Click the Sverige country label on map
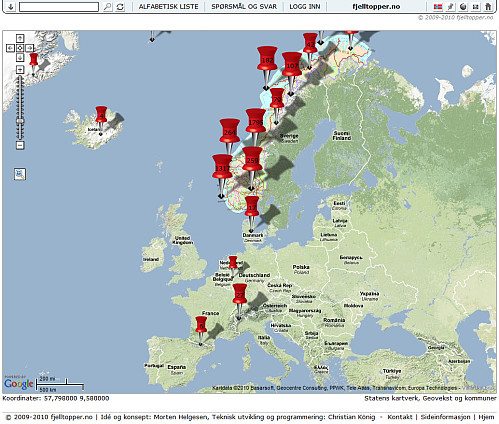The width and height of the screenshot is (499, 424). [289, 138]
